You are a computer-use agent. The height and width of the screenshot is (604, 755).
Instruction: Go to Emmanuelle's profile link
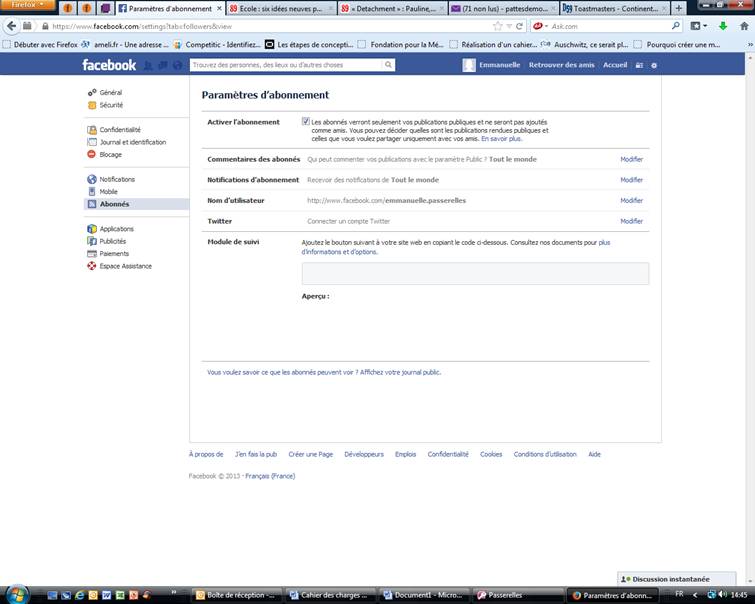click(x=499, y=65)
